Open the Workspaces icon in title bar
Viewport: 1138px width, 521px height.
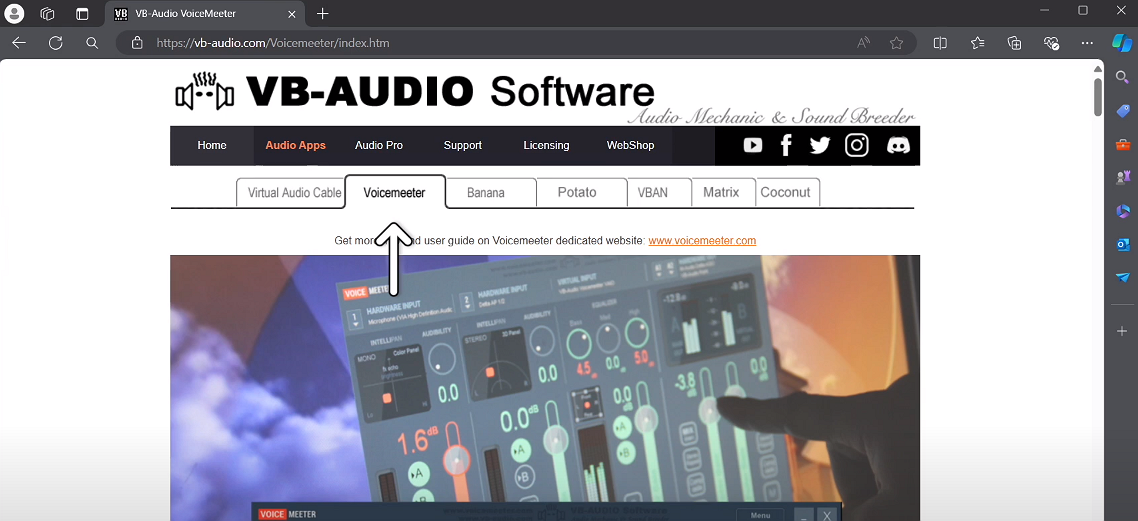pos(48,13)
